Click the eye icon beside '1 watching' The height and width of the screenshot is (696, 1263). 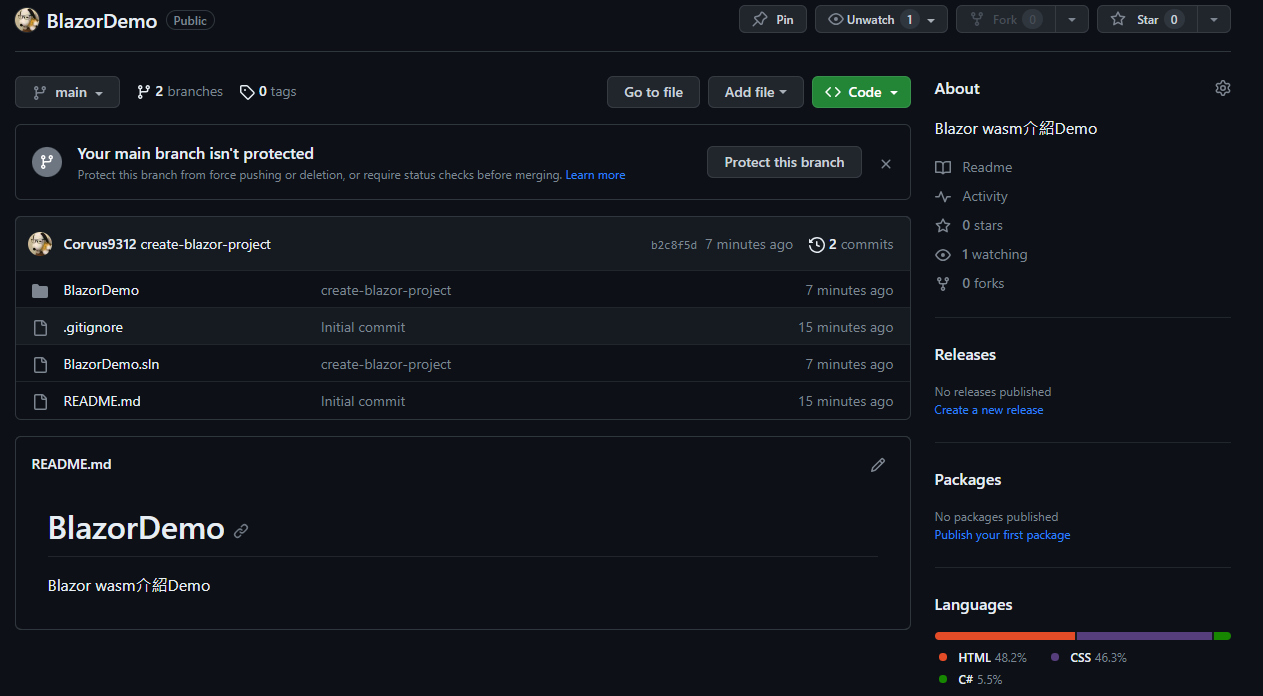[942, 254]
